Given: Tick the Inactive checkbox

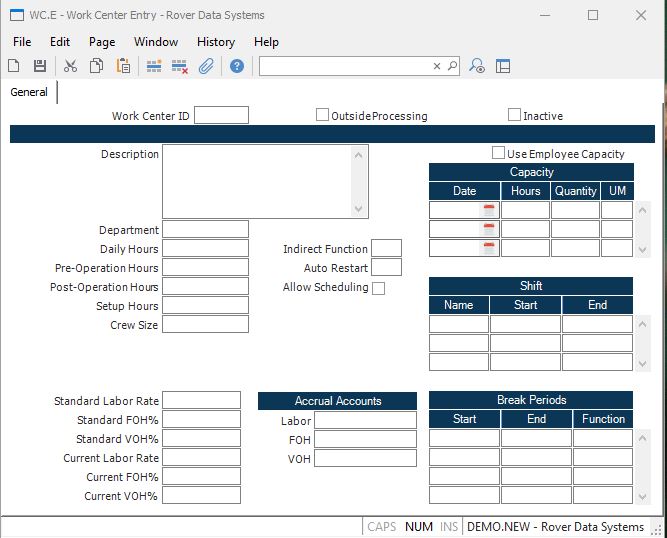Looking at the screenshot, I should point(514,115).
